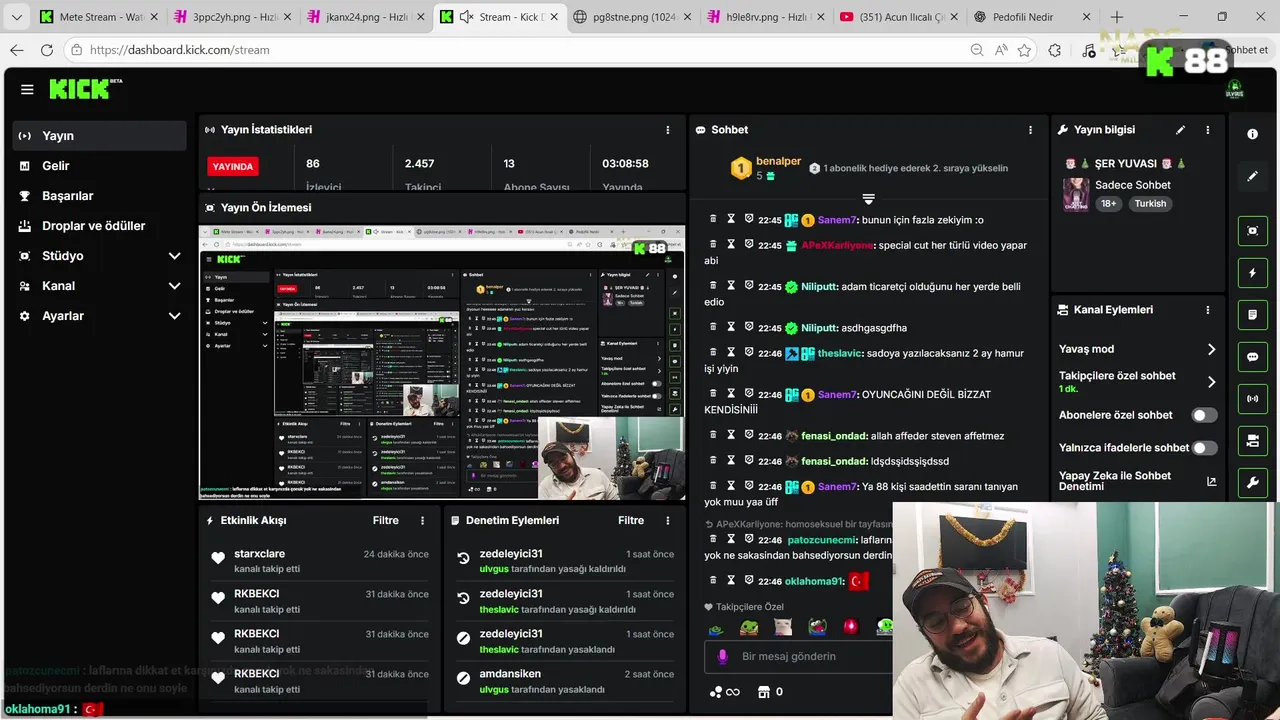Delete Sanem7's 'bunun için fazla zekiyim' message
The width and height of the screenshot is (1280, 720).
point(713,219)
